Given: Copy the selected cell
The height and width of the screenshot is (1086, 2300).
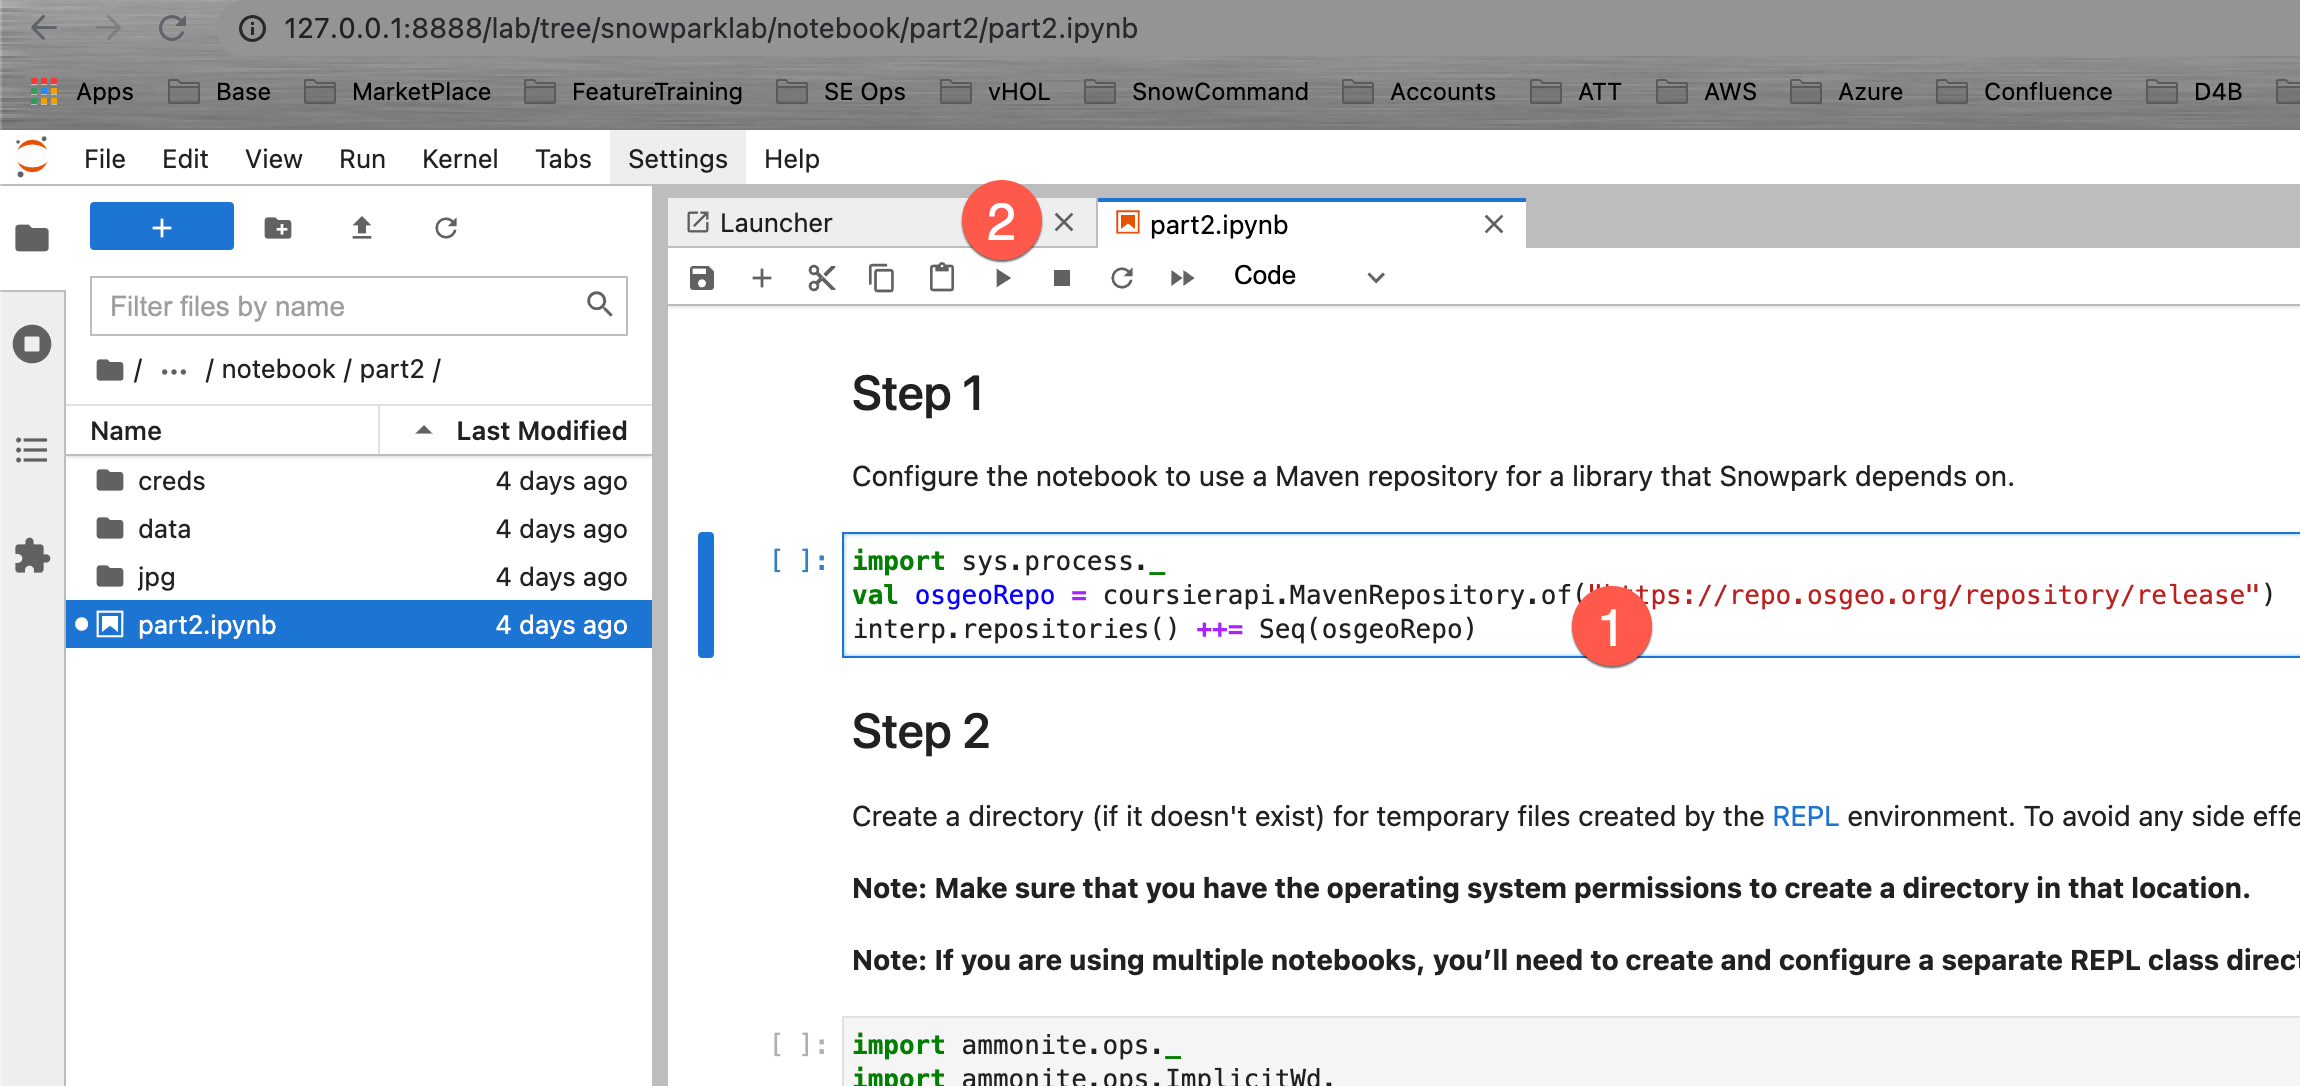Looking at the screenshot, I should click(881, 277).
